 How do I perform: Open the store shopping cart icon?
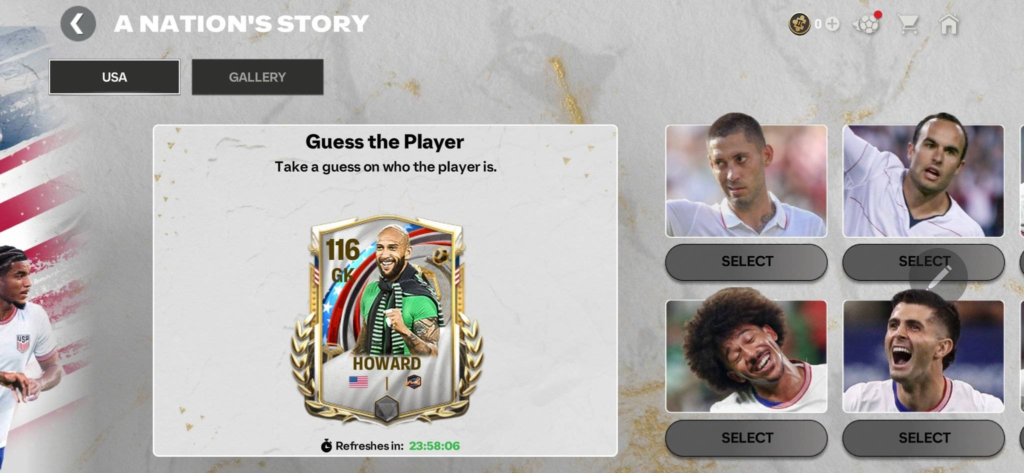pos(908,24)
